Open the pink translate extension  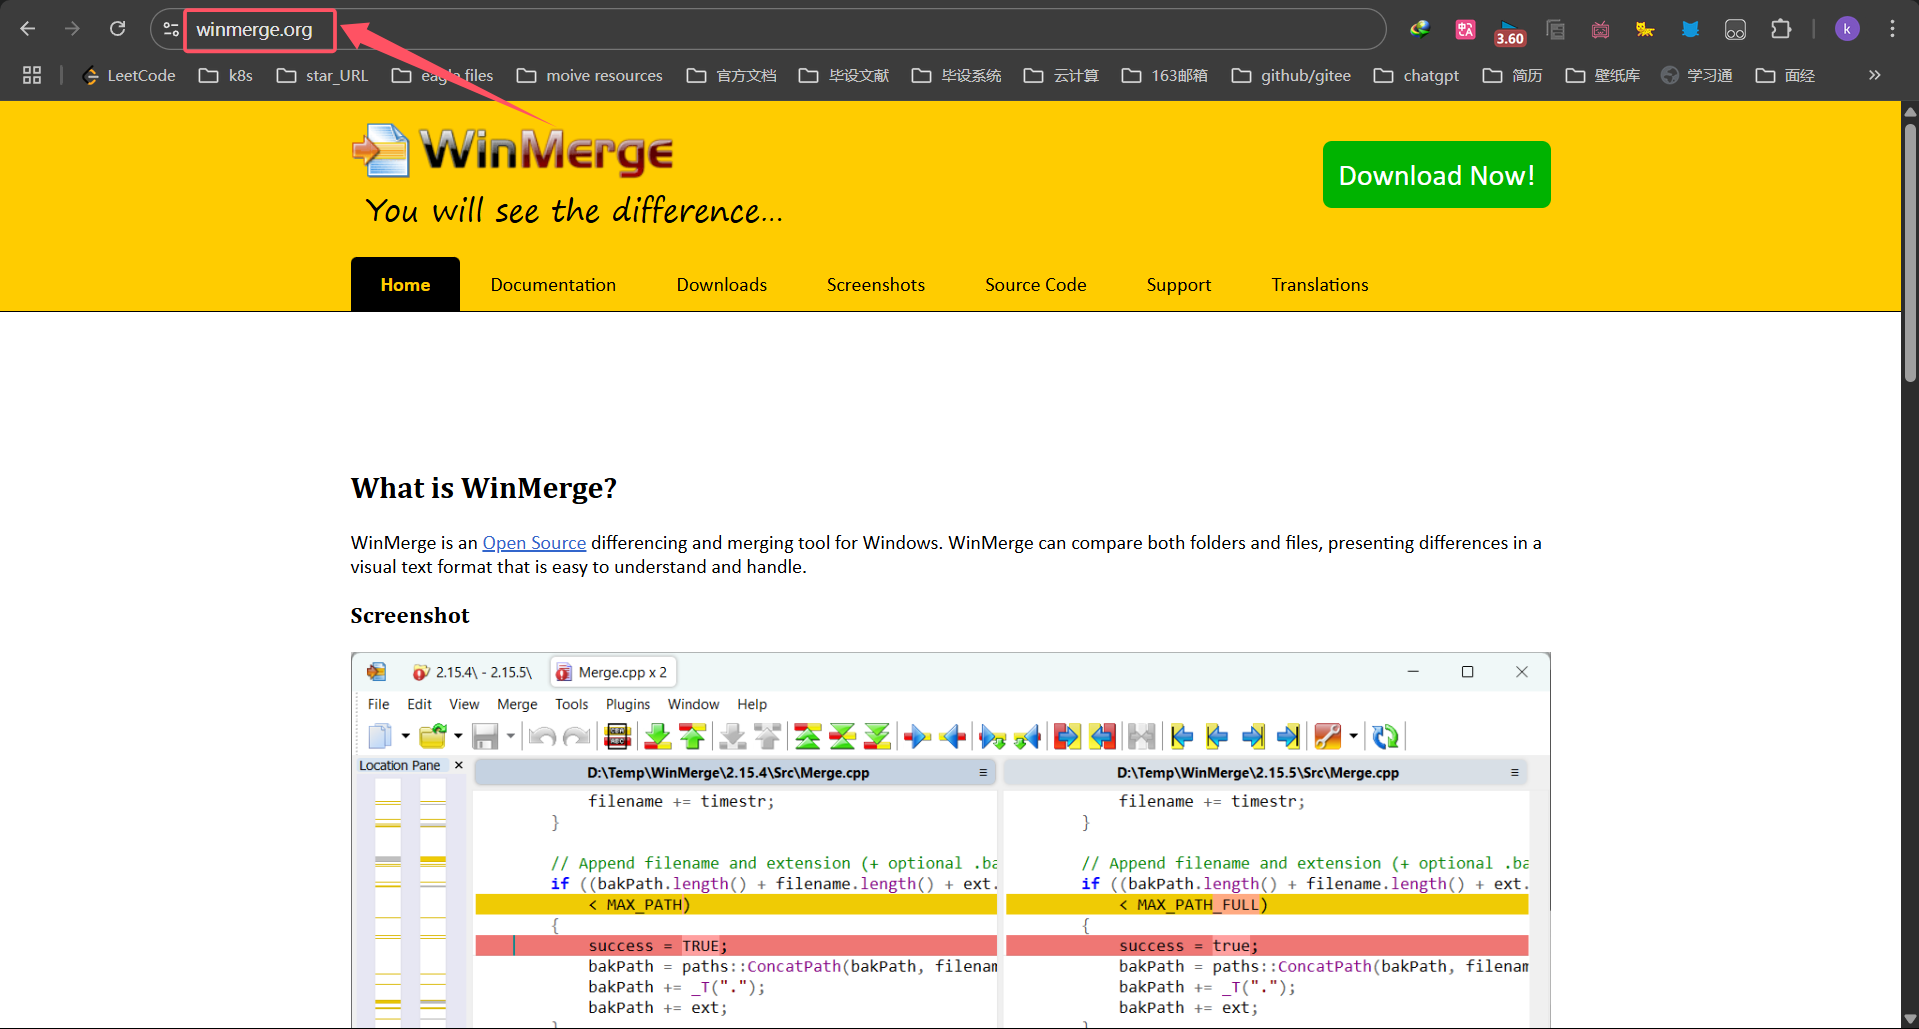(1464, 29)
